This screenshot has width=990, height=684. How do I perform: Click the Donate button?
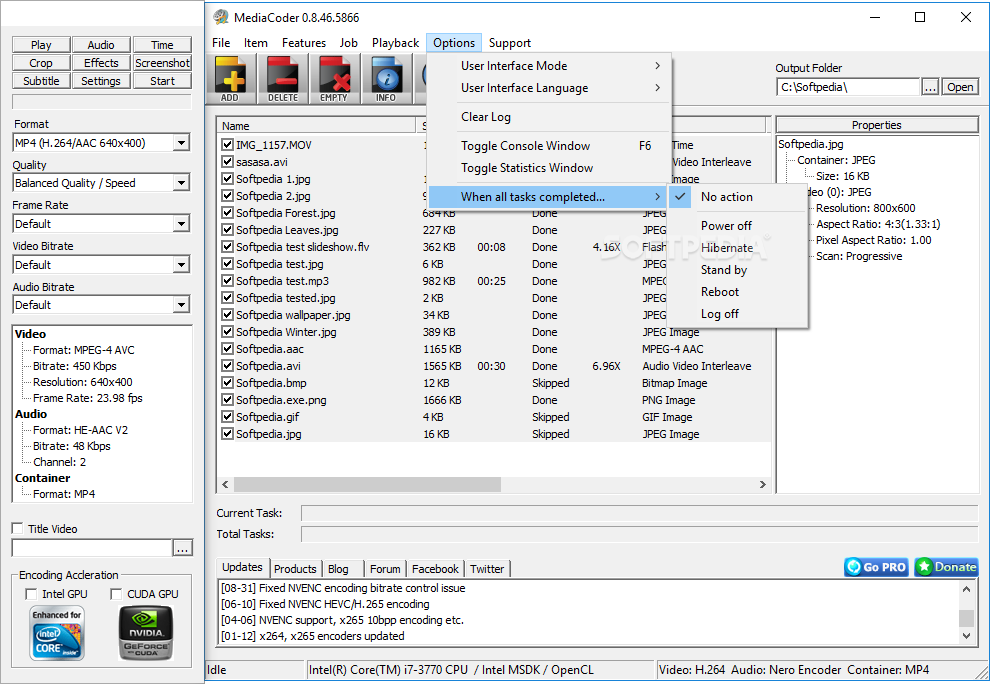946,567
